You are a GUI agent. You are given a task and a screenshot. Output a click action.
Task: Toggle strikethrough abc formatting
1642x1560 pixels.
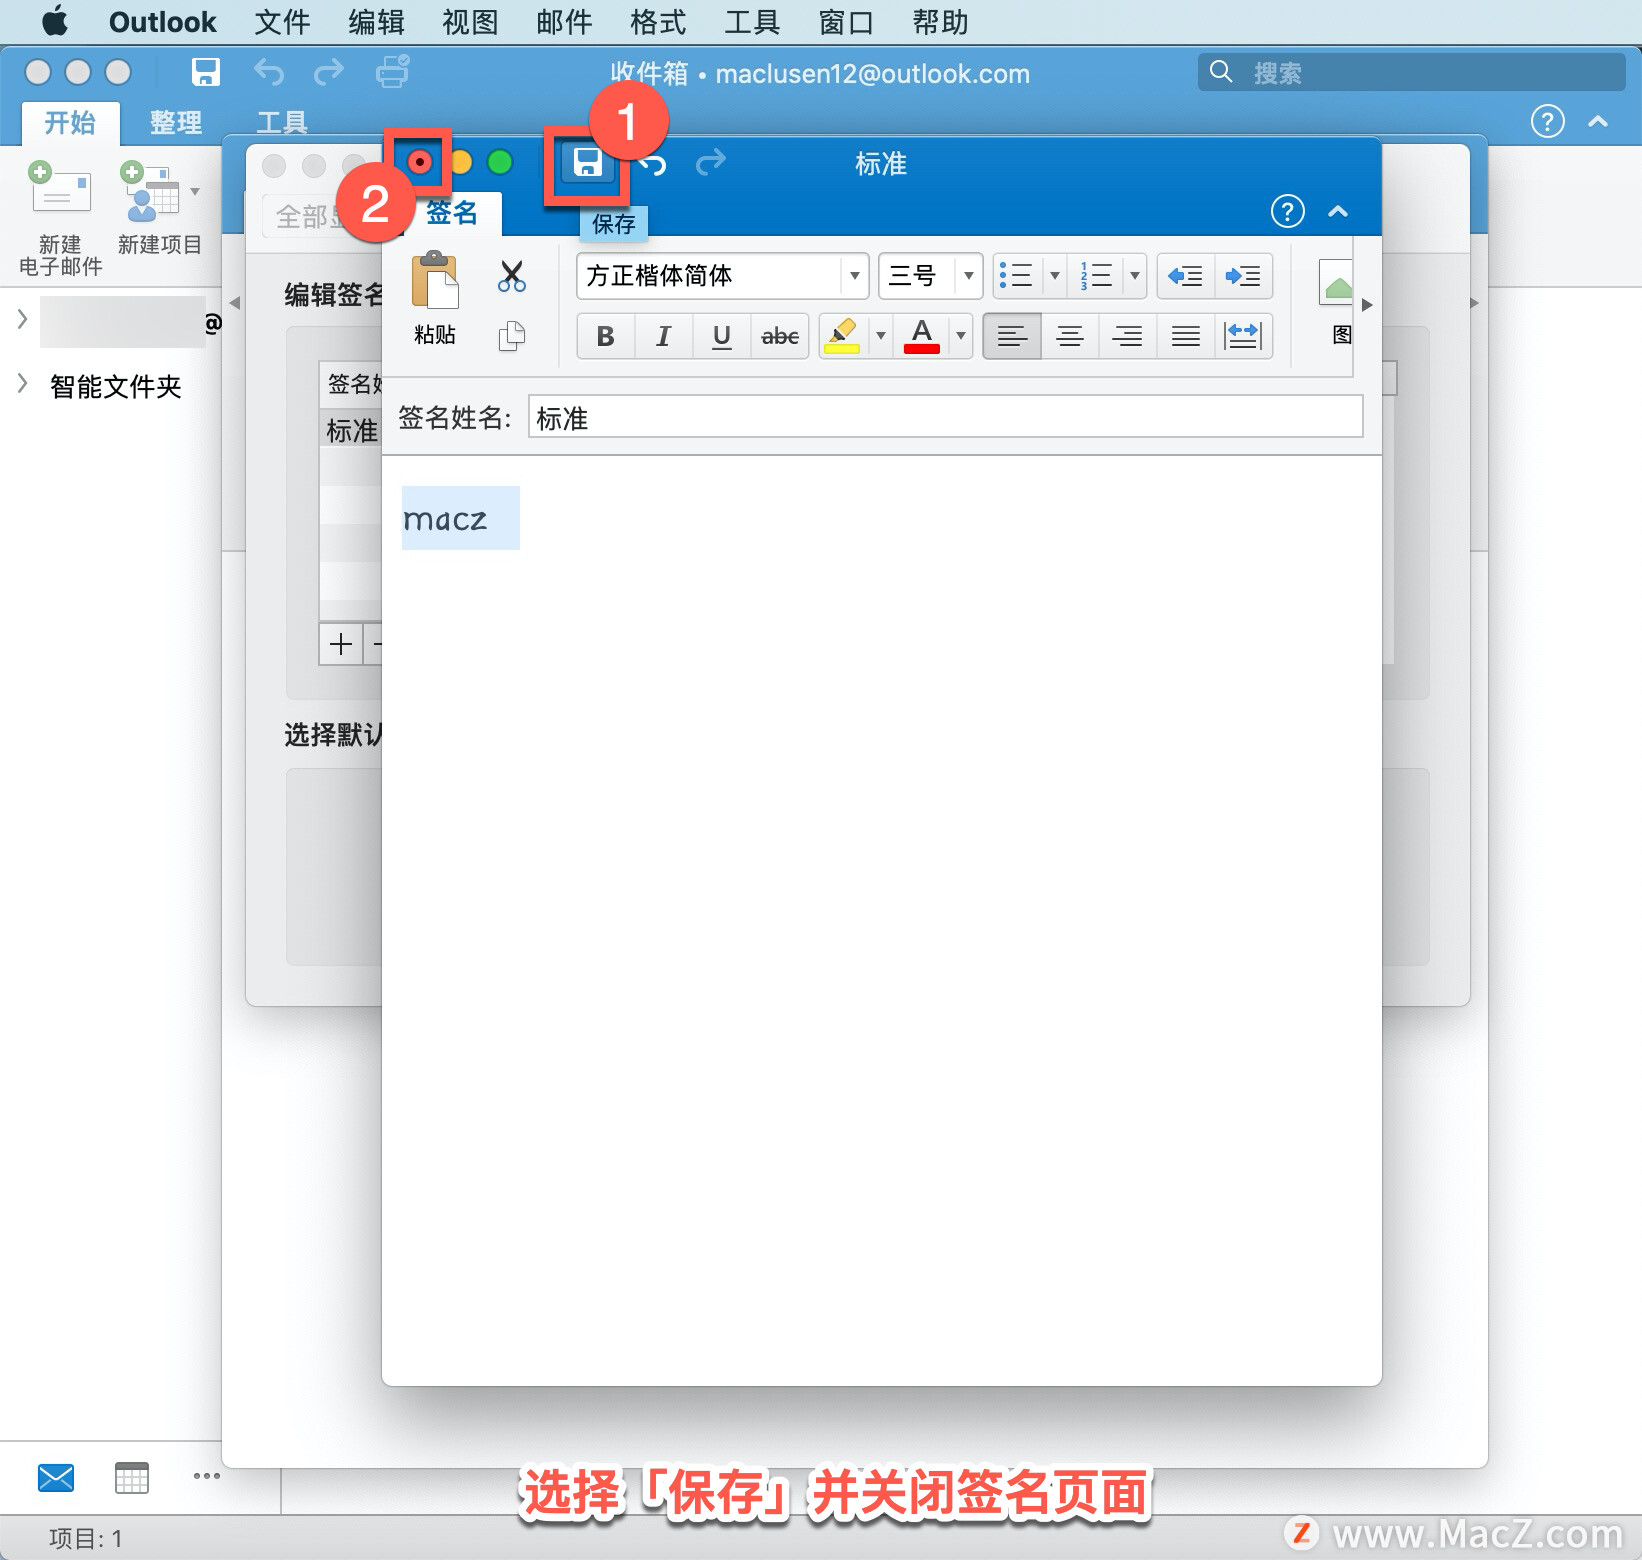[780, 336]
